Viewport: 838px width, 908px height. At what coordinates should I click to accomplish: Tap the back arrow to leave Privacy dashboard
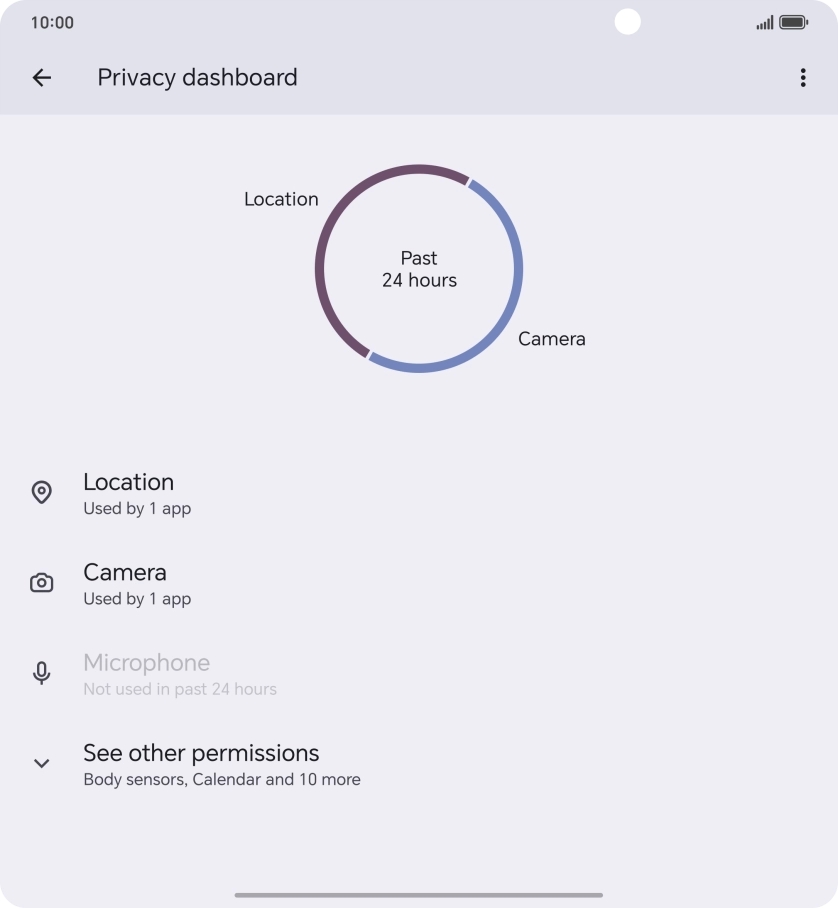point(41,77)
